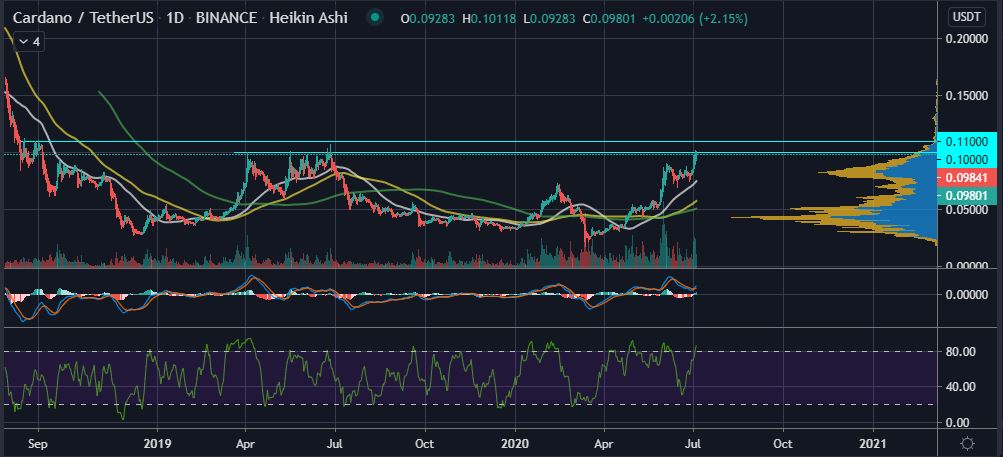Click the open value O0.09283
The image size is (1003, 457).
pyautogui.click(x=427, y=19)
